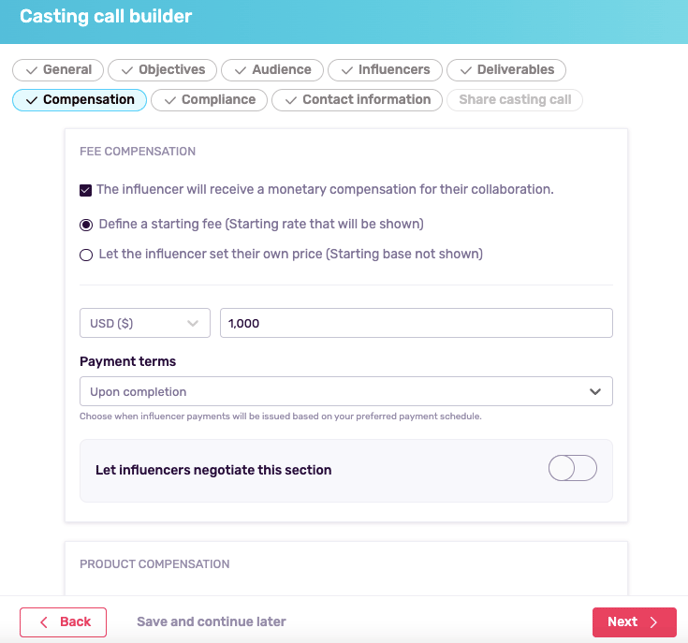Open the USD ($) currency dropdown
This screenshot has width=688, height=643.
tap(145, 323)
